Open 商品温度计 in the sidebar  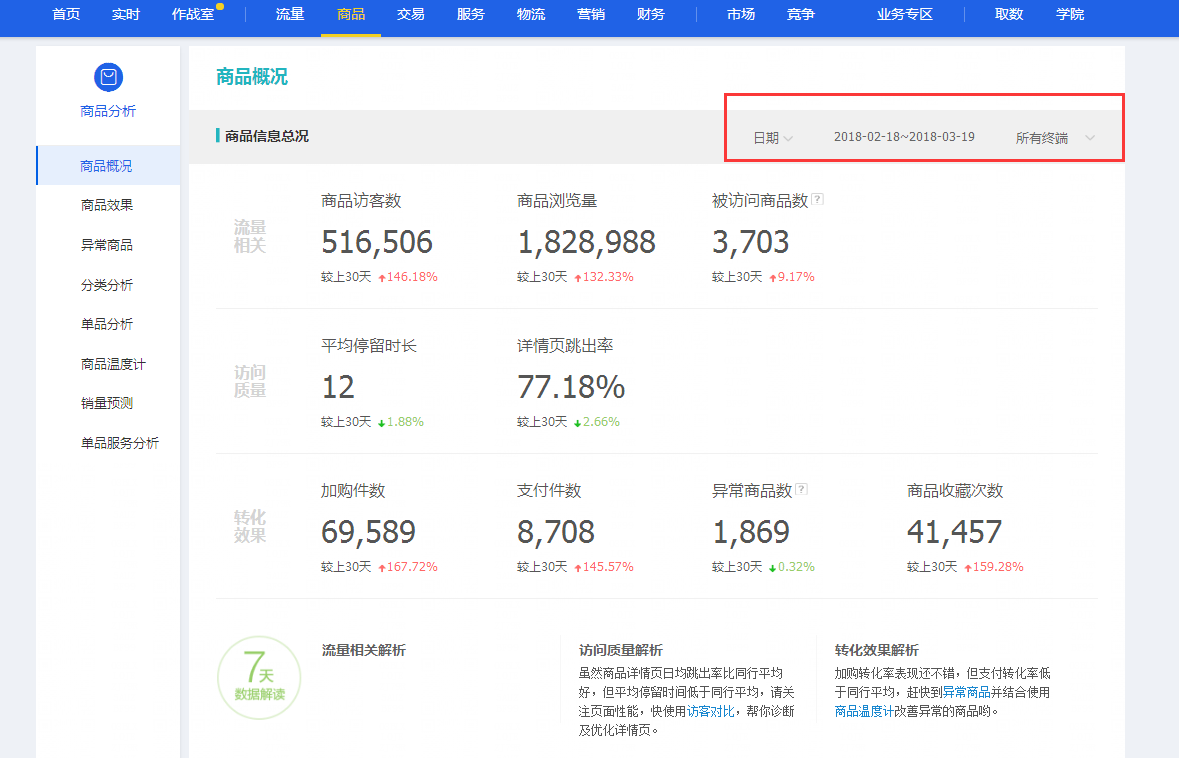coord(114,364)
